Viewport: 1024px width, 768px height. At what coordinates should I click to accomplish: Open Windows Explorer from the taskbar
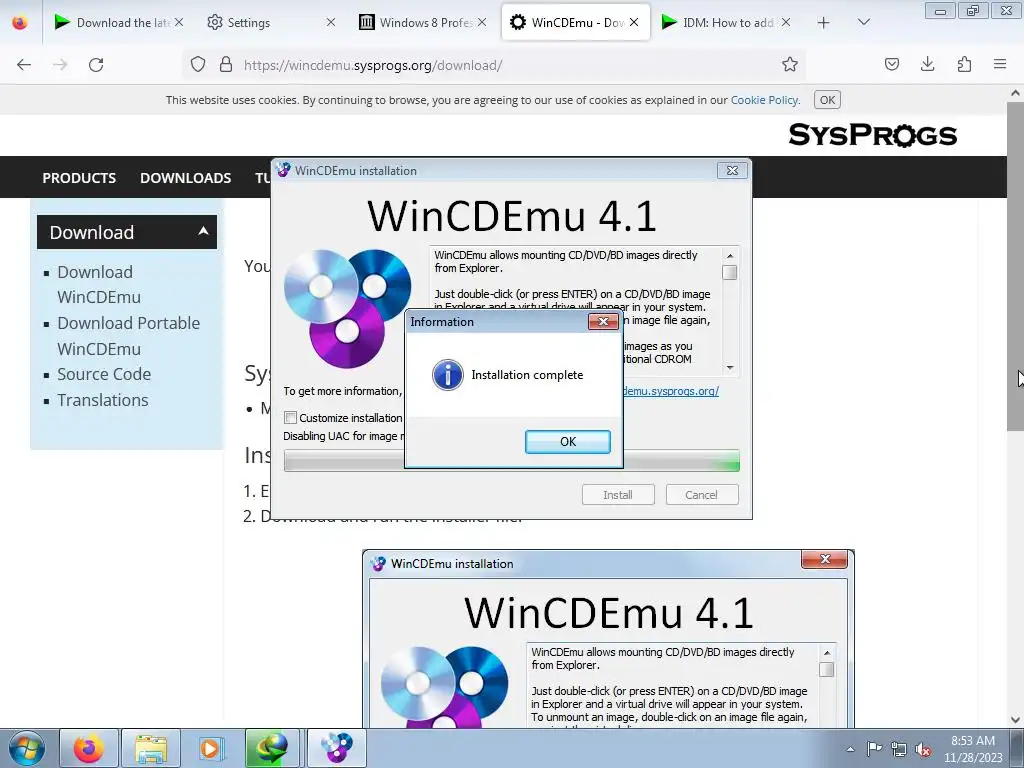pyautogui.click(x=151, y=748)
